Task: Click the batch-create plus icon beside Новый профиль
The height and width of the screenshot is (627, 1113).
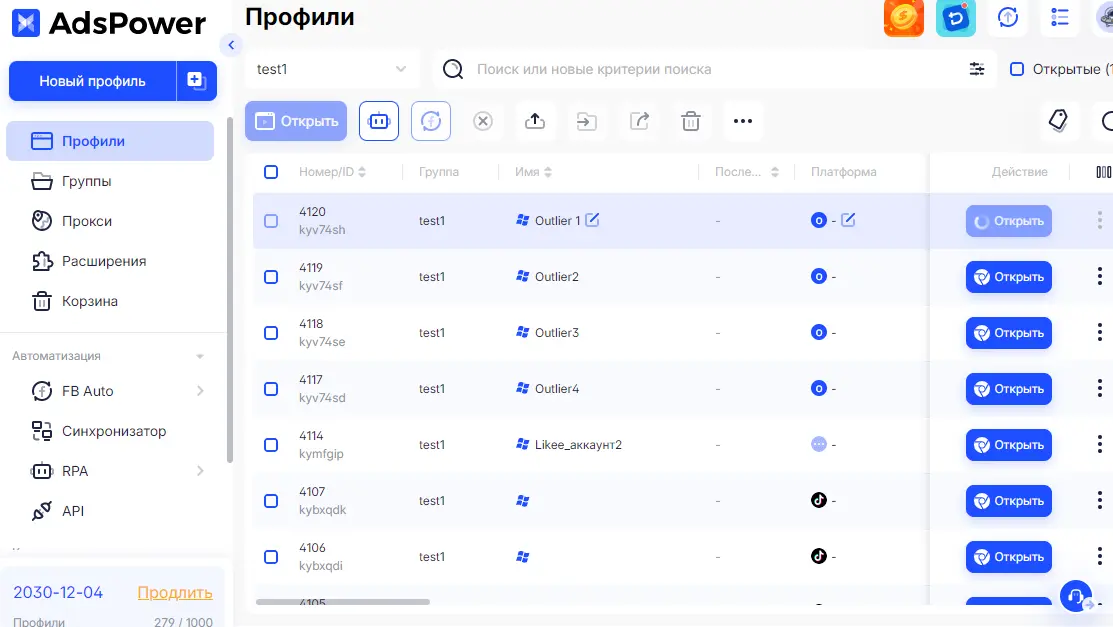Action: click(196, 81)
